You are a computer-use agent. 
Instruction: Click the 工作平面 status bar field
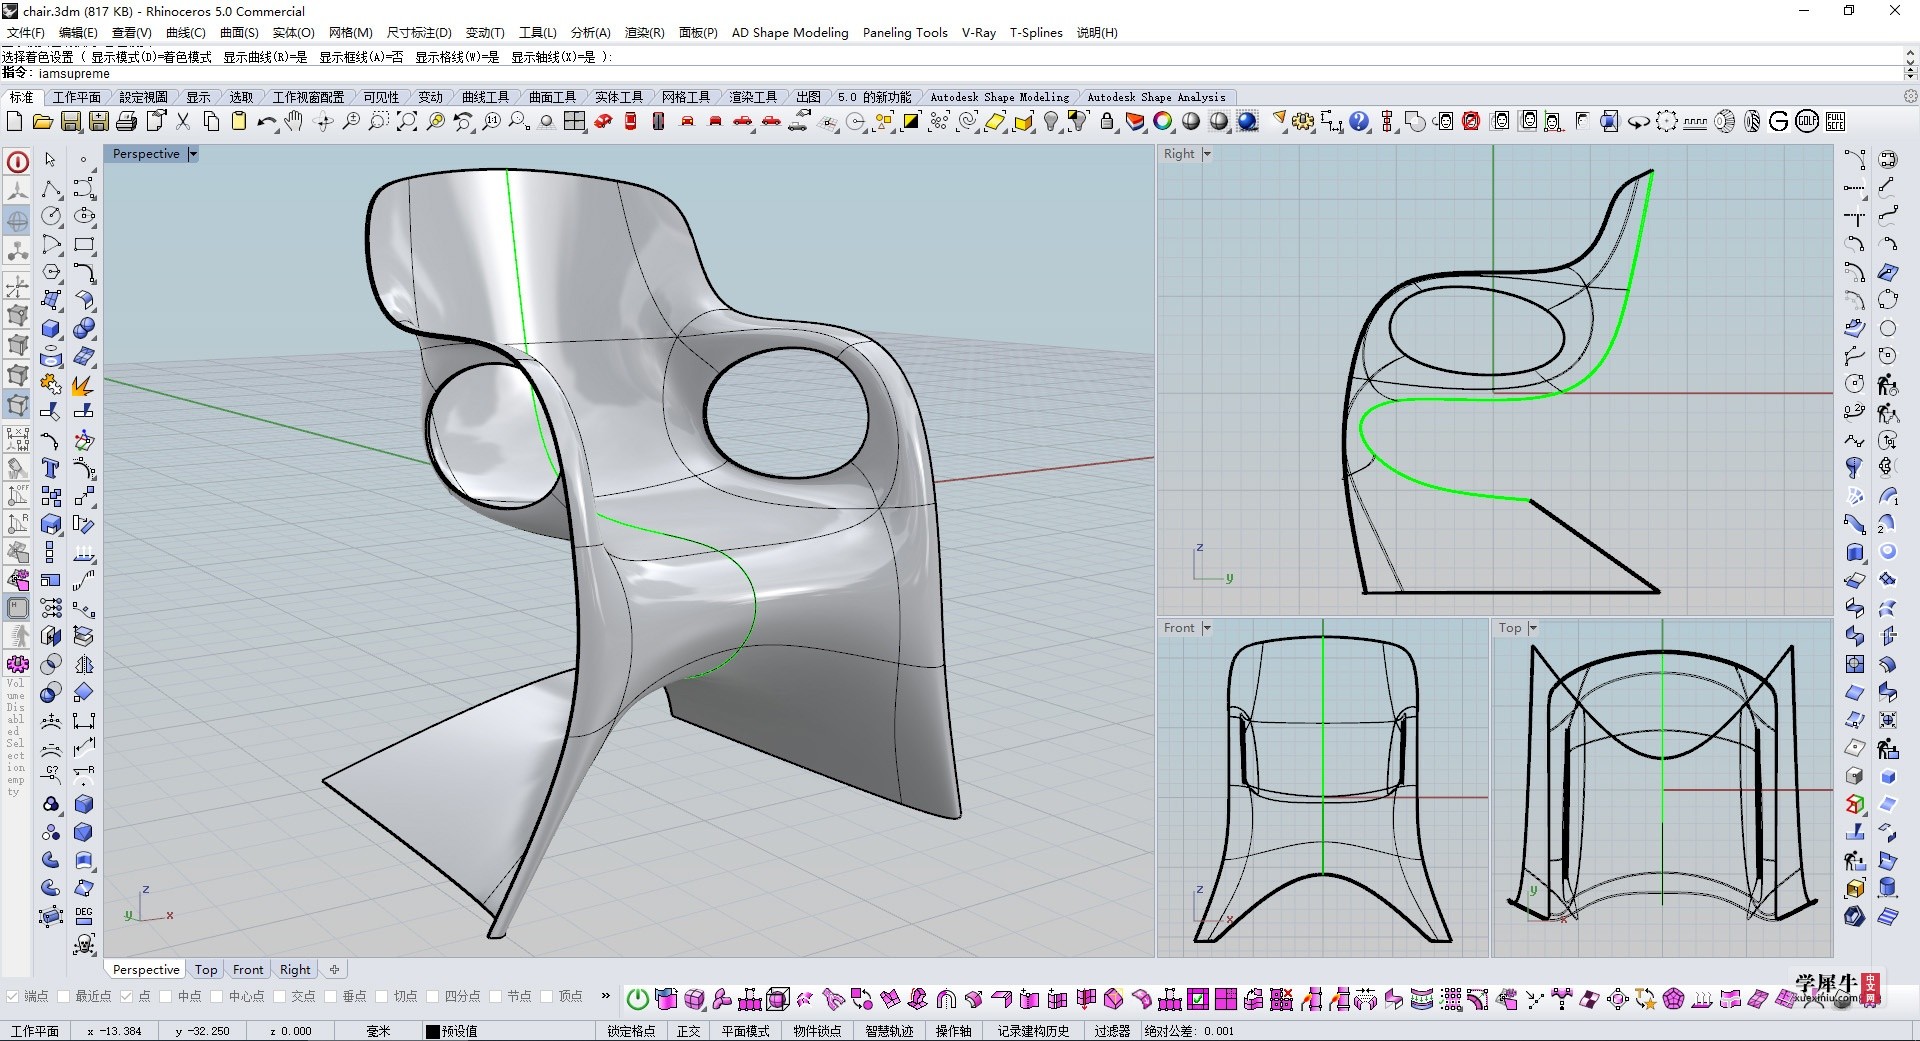(x=35, y=1031)
